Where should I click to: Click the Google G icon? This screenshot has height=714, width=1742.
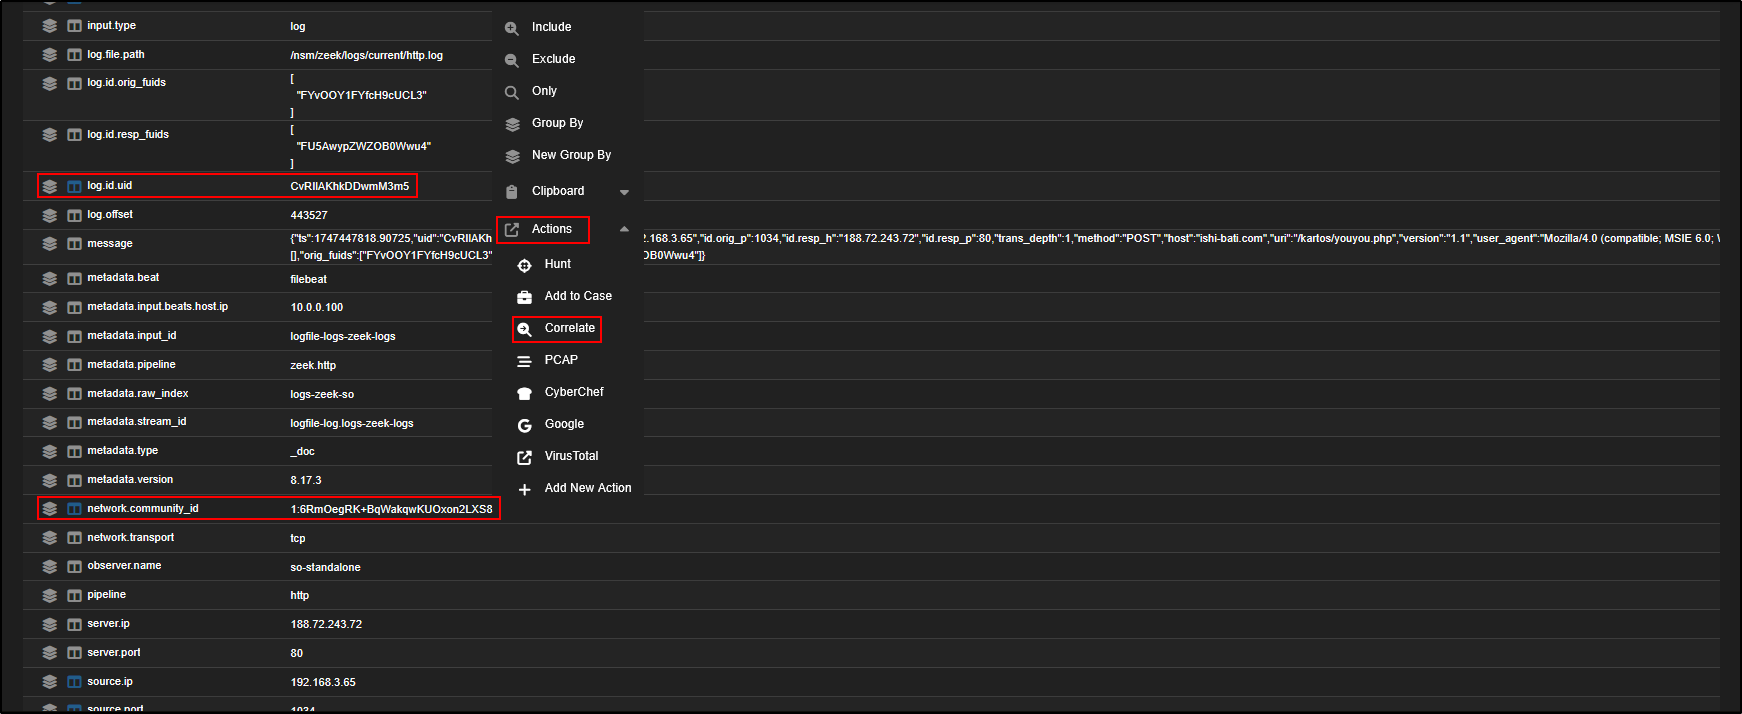(524, 425)
